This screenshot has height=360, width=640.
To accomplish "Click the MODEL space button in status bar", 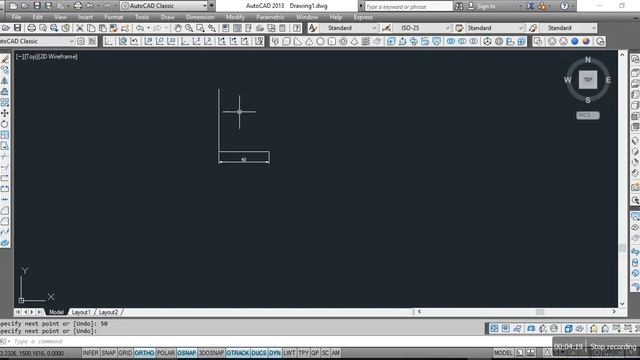I will [503, 353].
